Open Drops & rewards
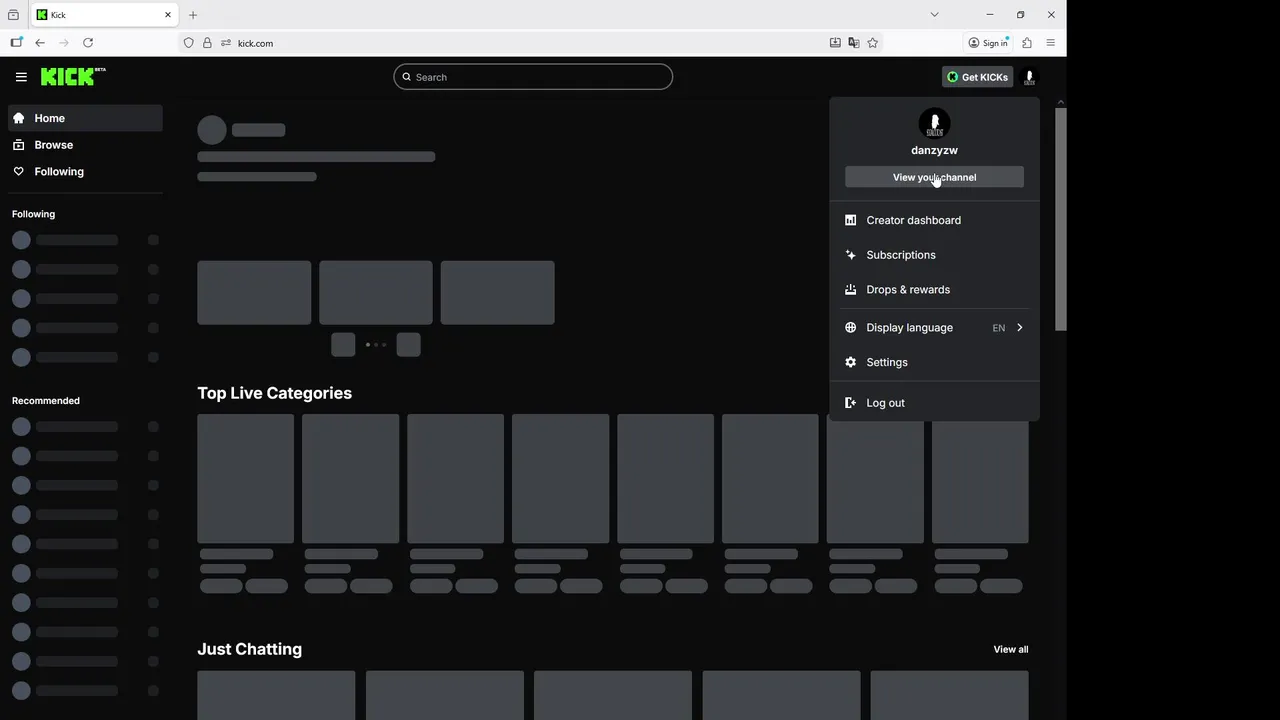The width and height of the screenshot is (1280, 720). point(934,290)
